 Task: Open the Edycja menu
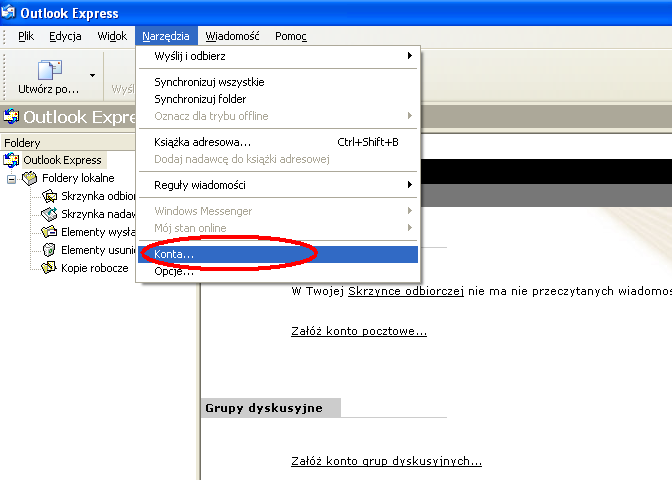65,36
